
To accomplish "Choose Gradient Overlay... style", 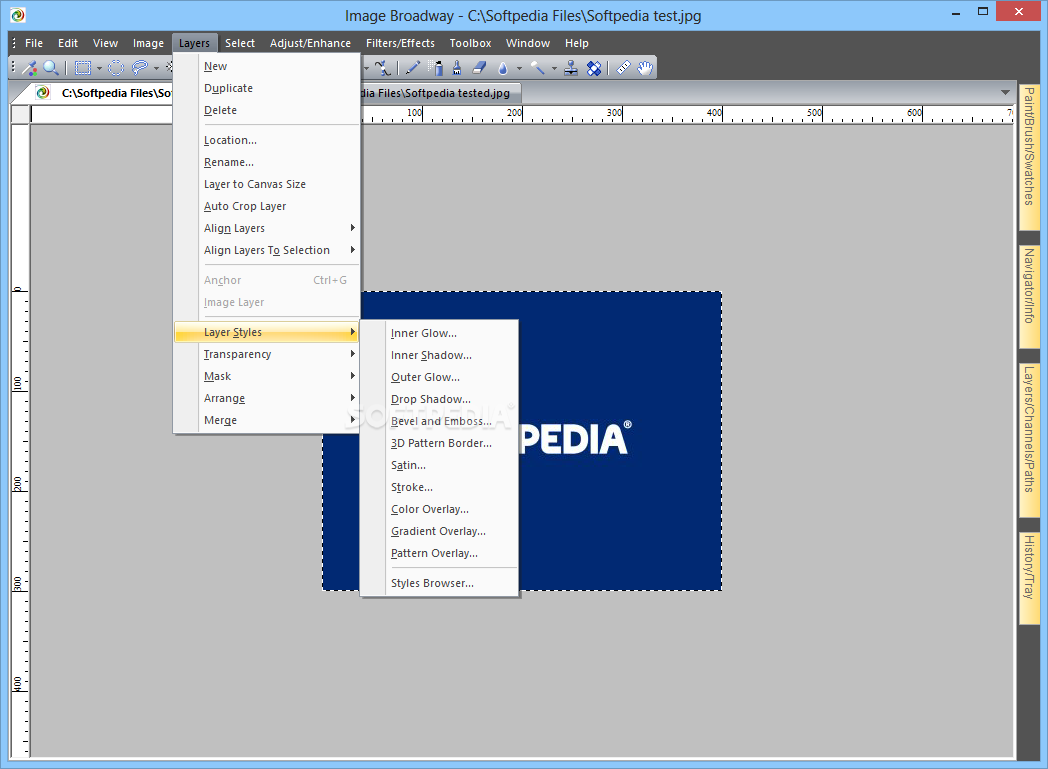I will click(x=439, y=532).
